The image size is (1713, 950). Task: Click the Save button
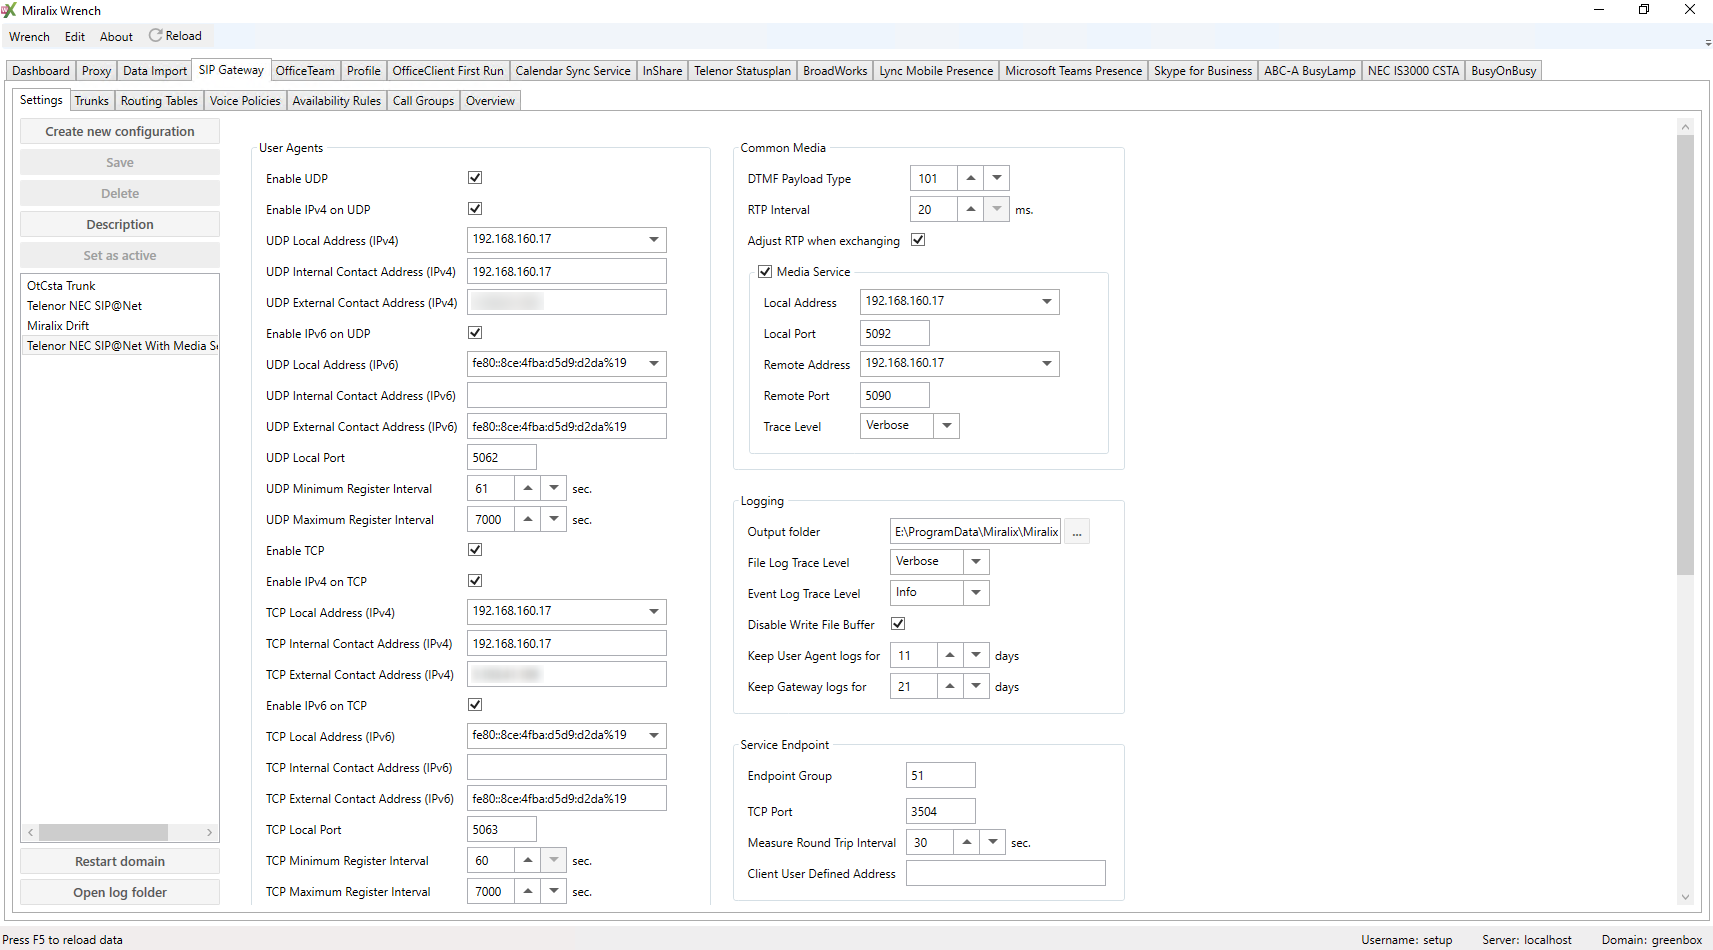coord(120,163)
